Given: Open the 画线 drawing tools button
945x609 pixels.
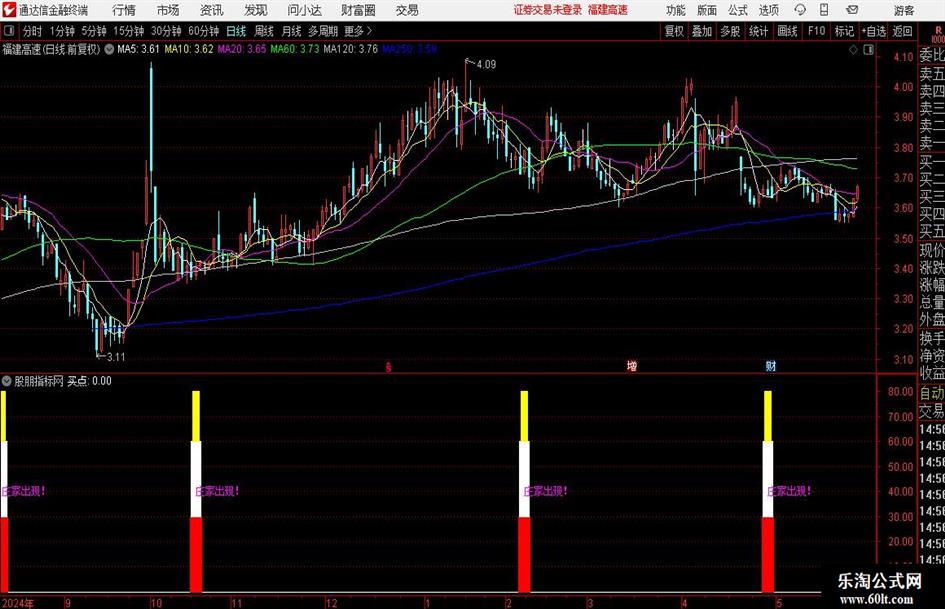Looking at the screenshot, I should pyautogui.click(x=787, y=31).
